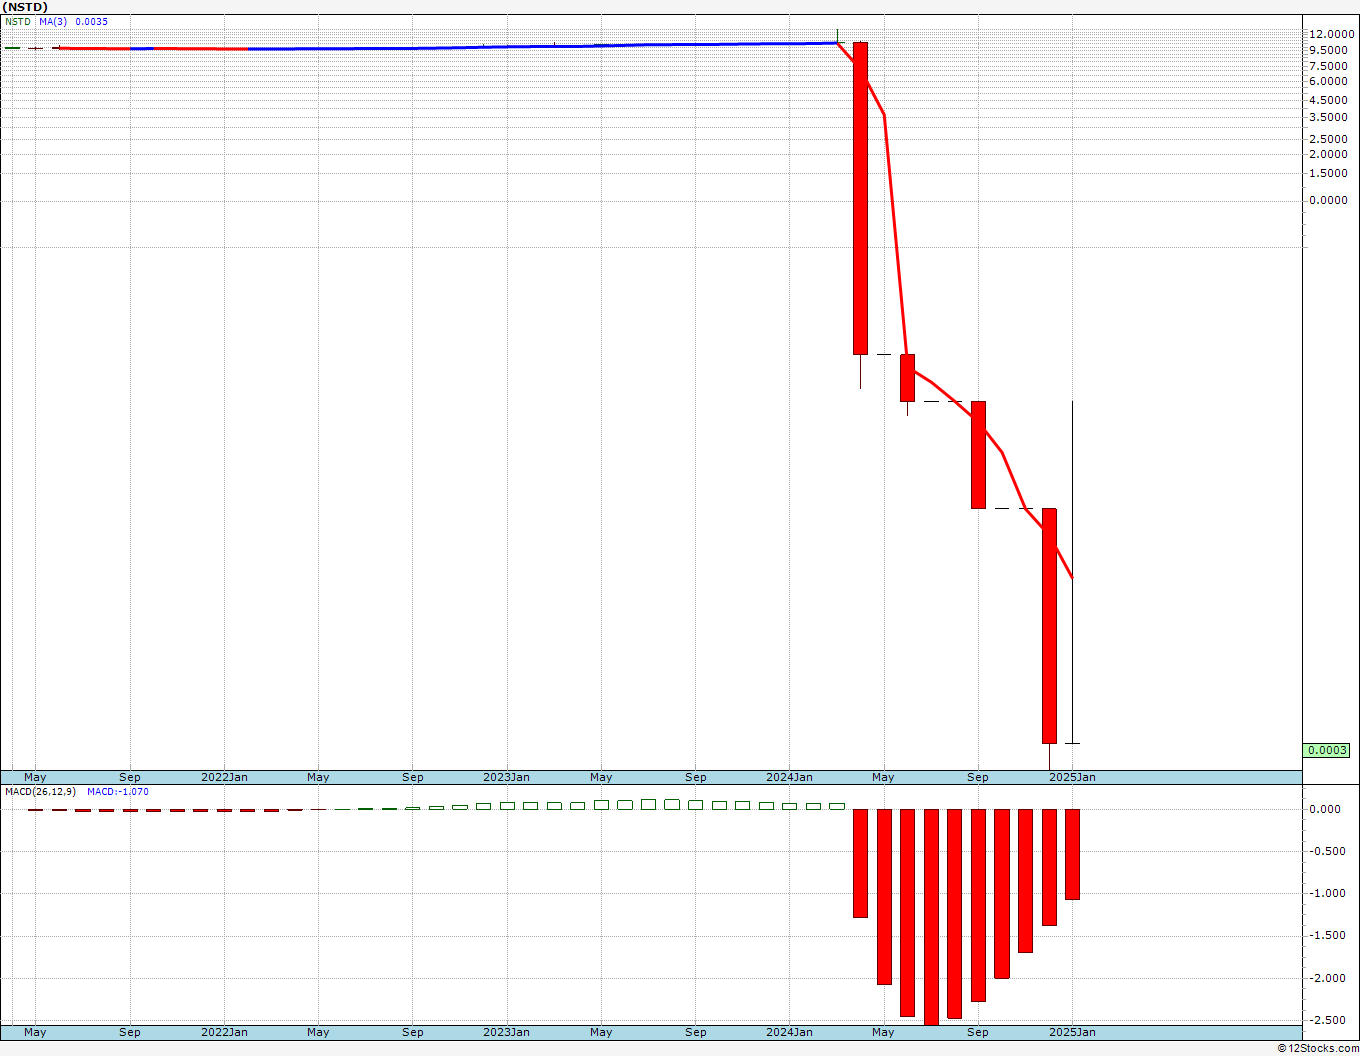The height and width of the screenshot is (1056, 1360).
Task: Click the -2.000 MACD axis label
Action: (x=1326, y=978)
